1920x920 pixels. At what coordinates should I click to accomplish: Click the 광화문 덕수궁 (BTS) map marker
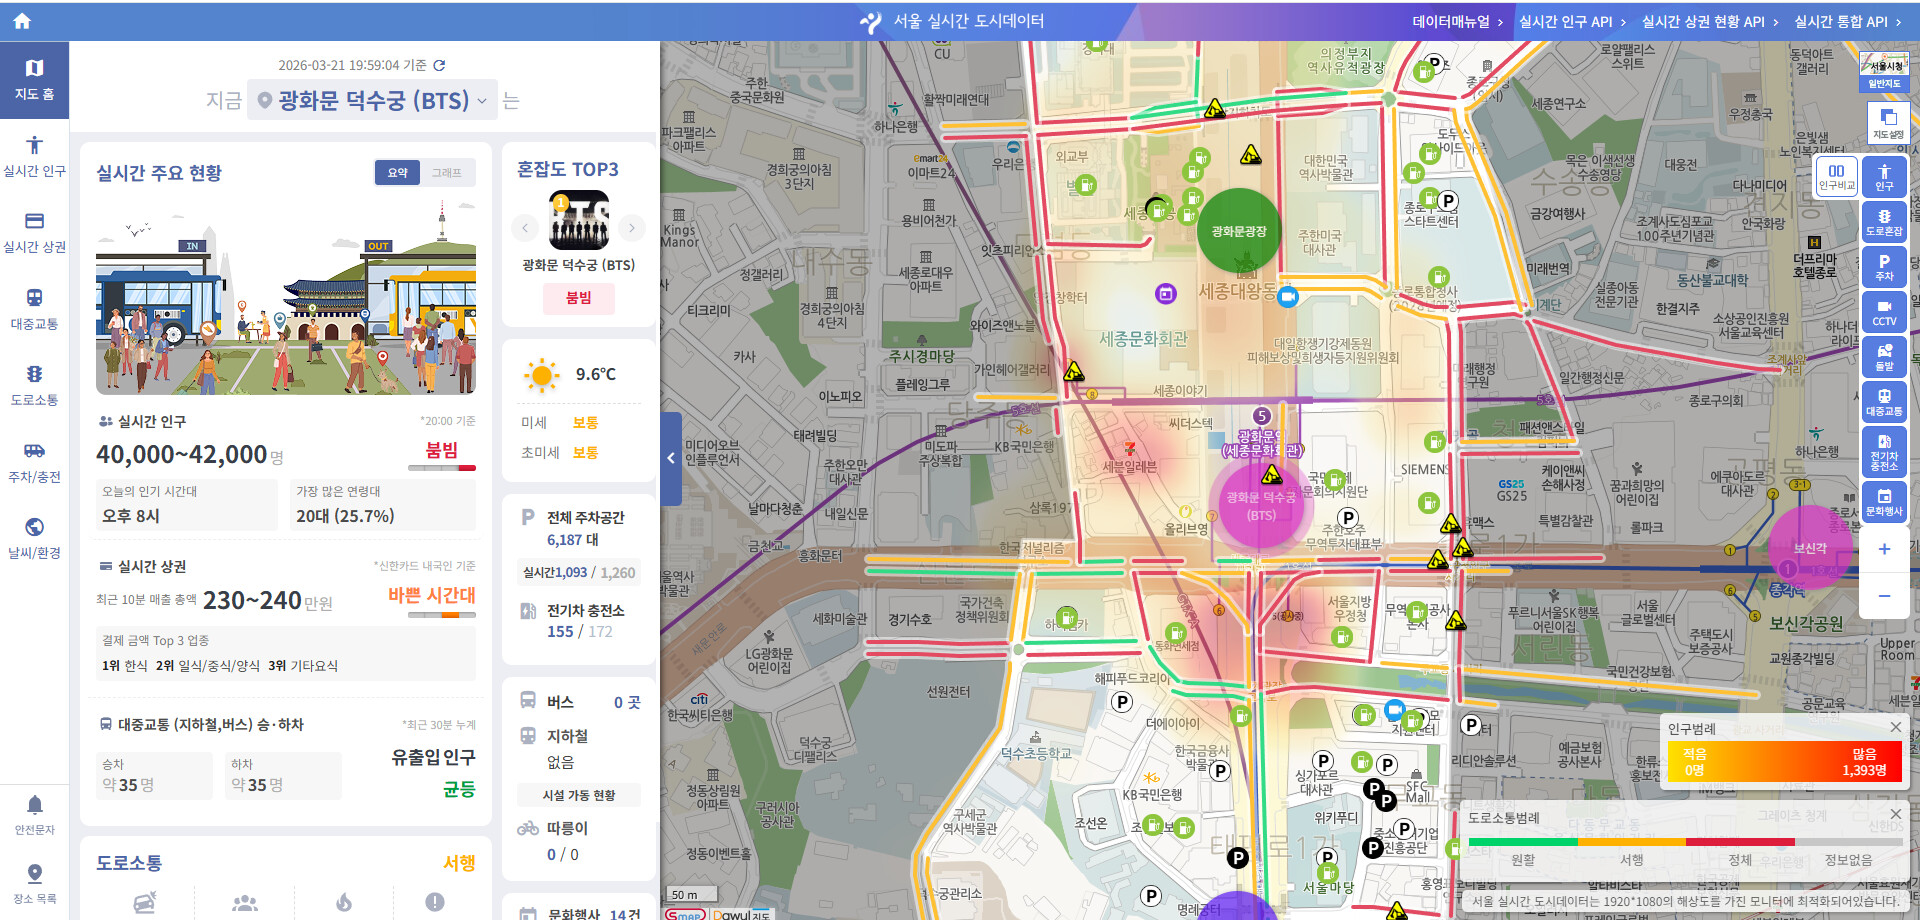1261,506
